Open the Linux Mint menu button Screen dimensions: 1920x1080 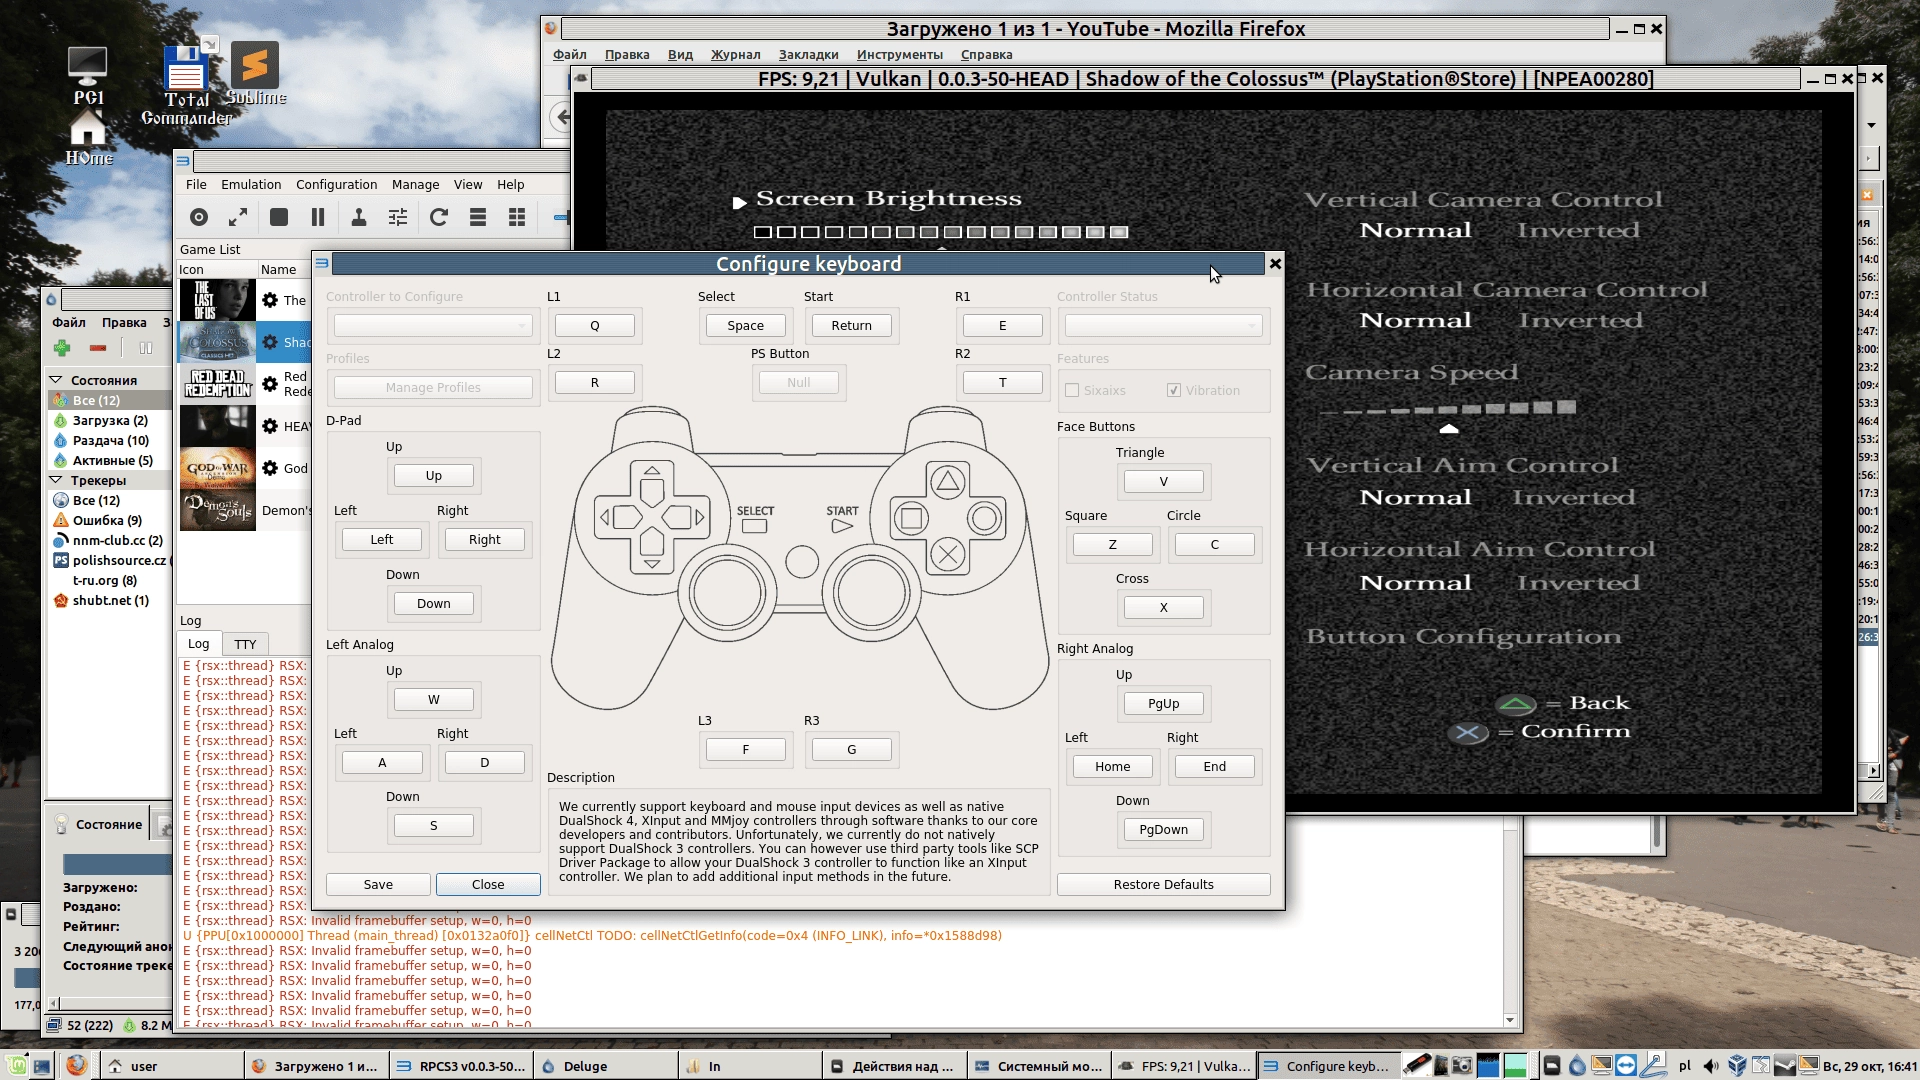15,1066
